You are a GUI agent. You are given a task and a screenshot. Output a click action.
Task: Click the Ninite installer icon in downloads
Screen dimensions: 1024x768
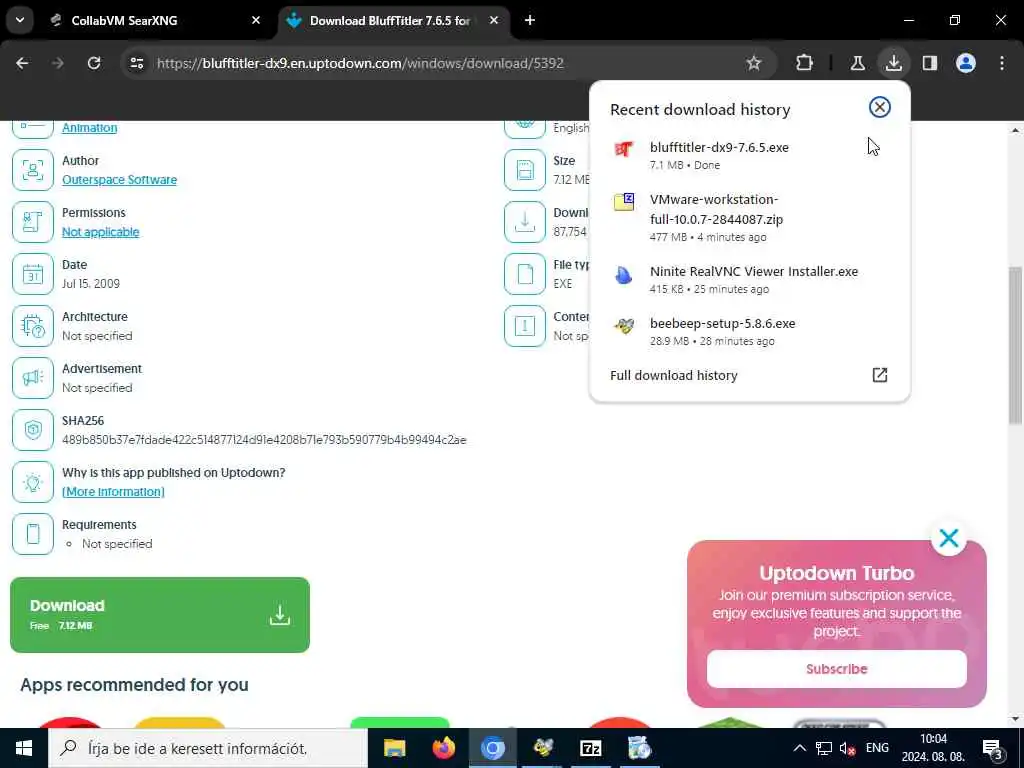coord(624,274)
